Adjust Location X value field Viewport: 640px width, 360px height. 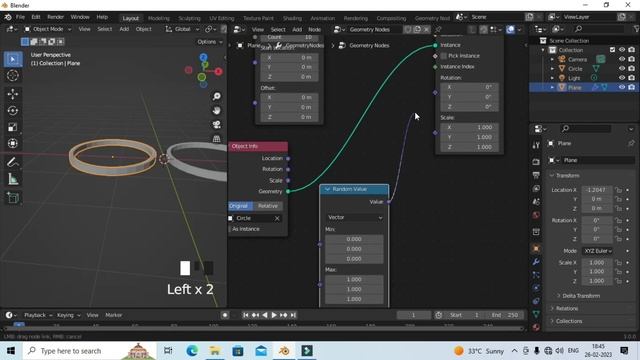coord(597,190)
